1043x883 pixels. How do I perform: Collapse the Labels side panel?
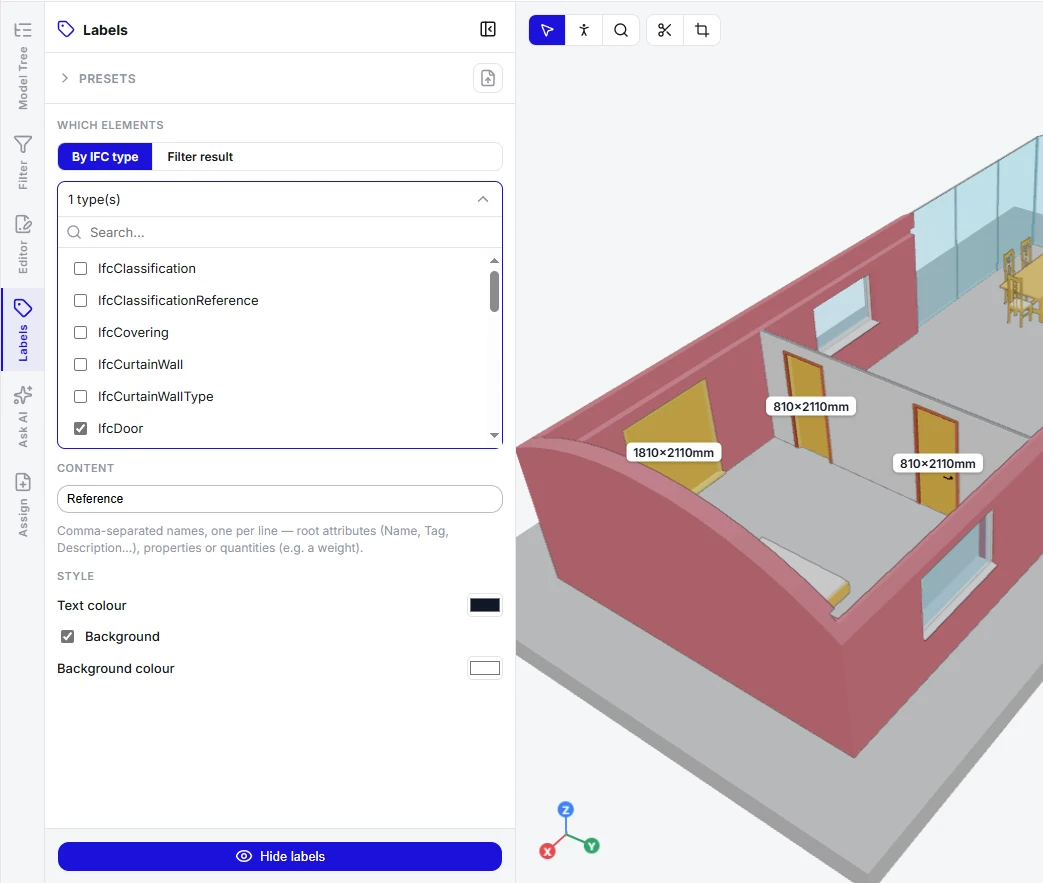click(x=488, y=29)
